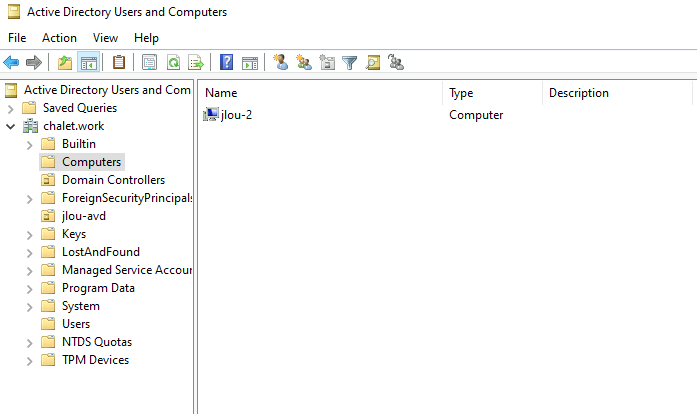
Task: Expand the Saved Queries node
Action: point(11,108)
